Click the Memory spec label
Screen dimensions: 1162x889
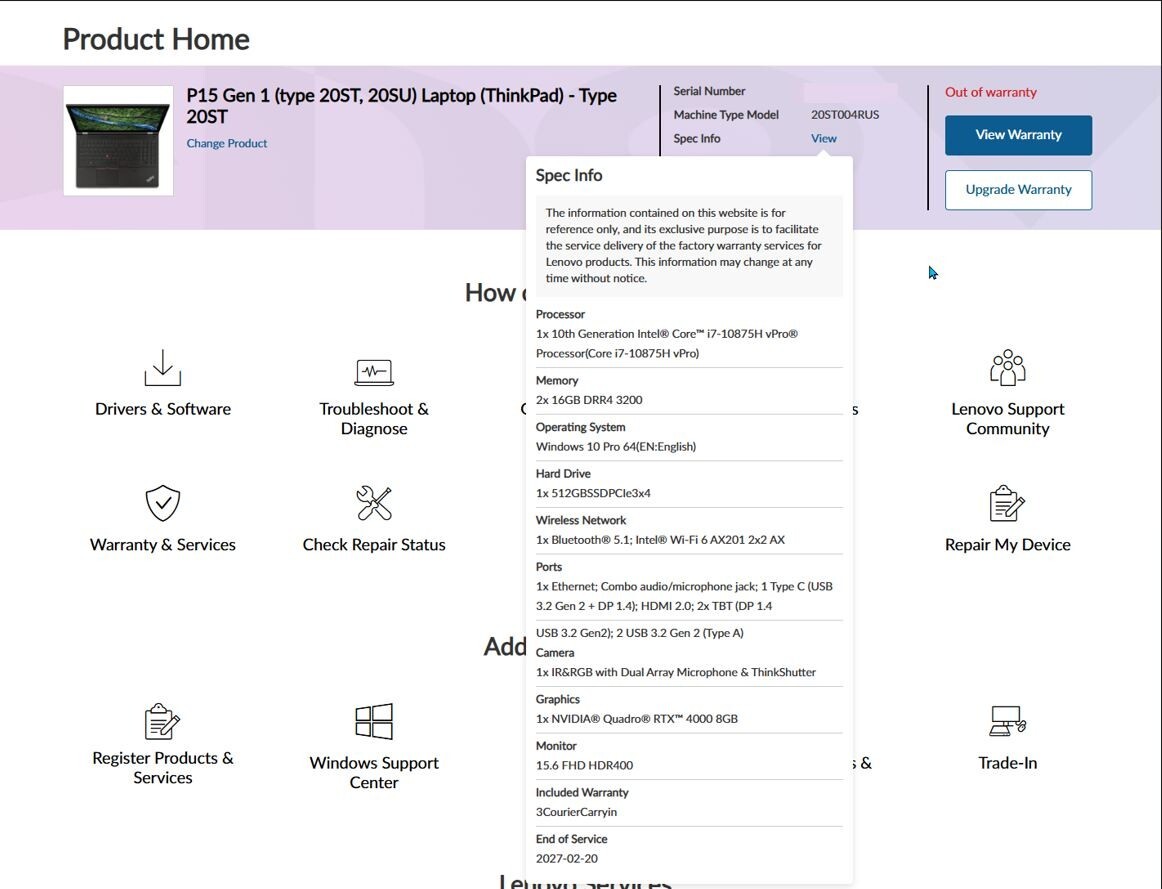tap(557, 381)
